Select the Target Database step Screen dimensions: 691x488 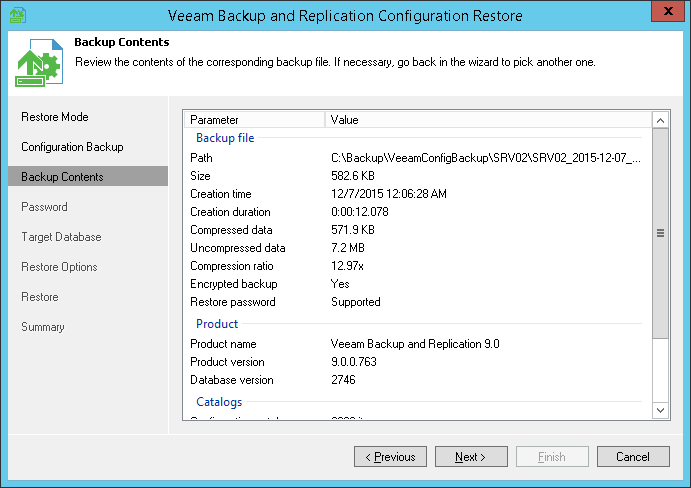61,237
